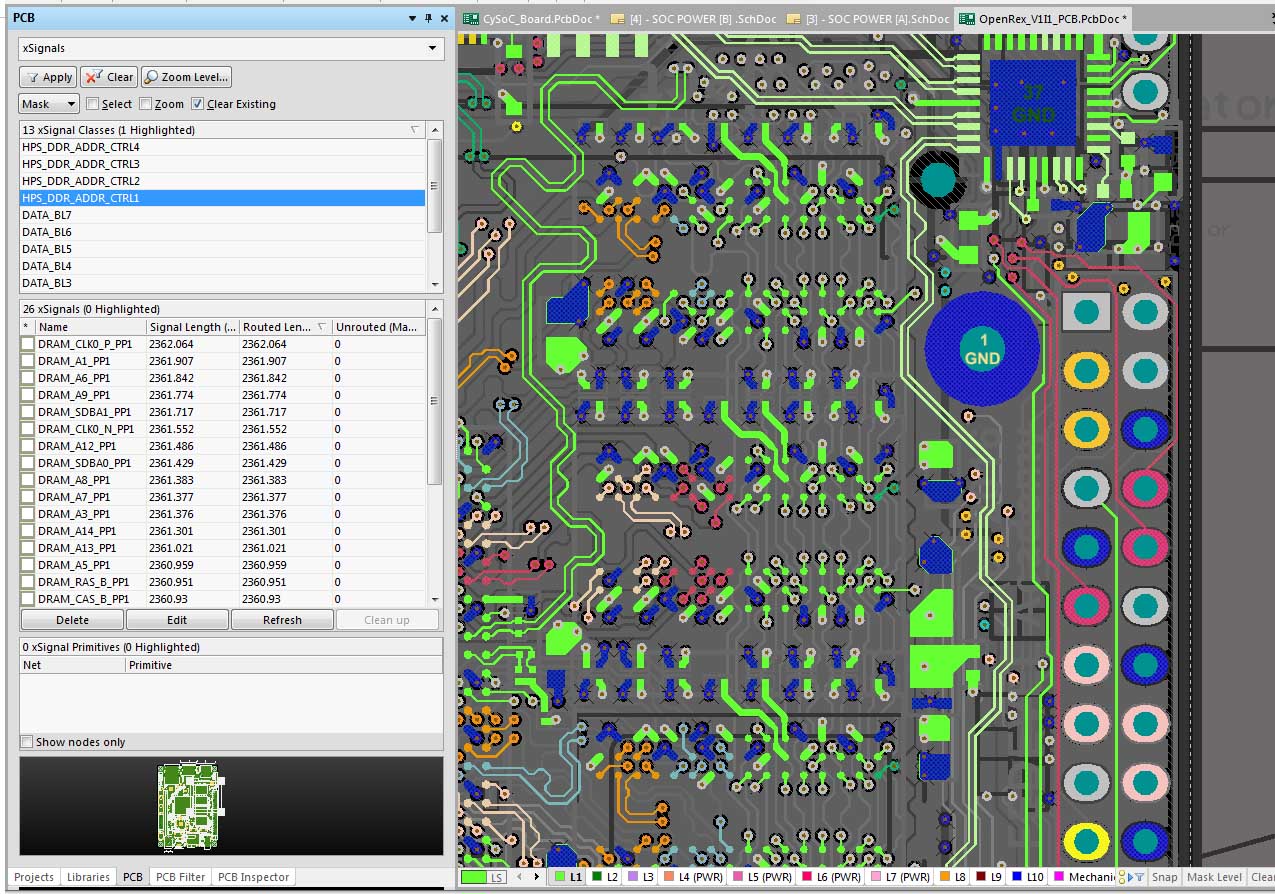Click the sort icon in xSignal Classes header
The height and width of the screenshot is (894, 1275).
pyautogui.click(x=416, y=130)
